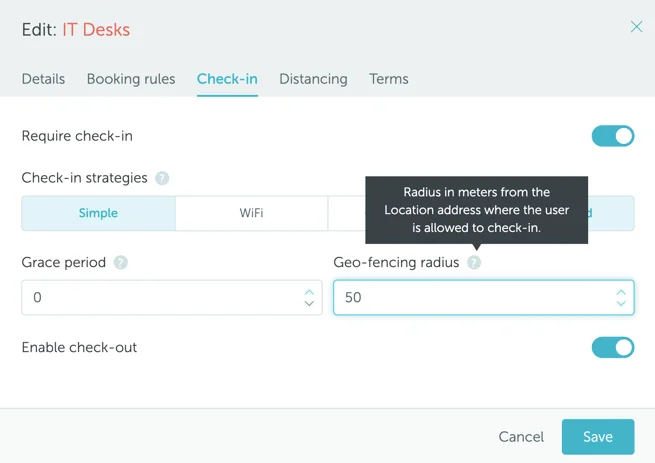Turn off the Enable check-out switch

612,348
